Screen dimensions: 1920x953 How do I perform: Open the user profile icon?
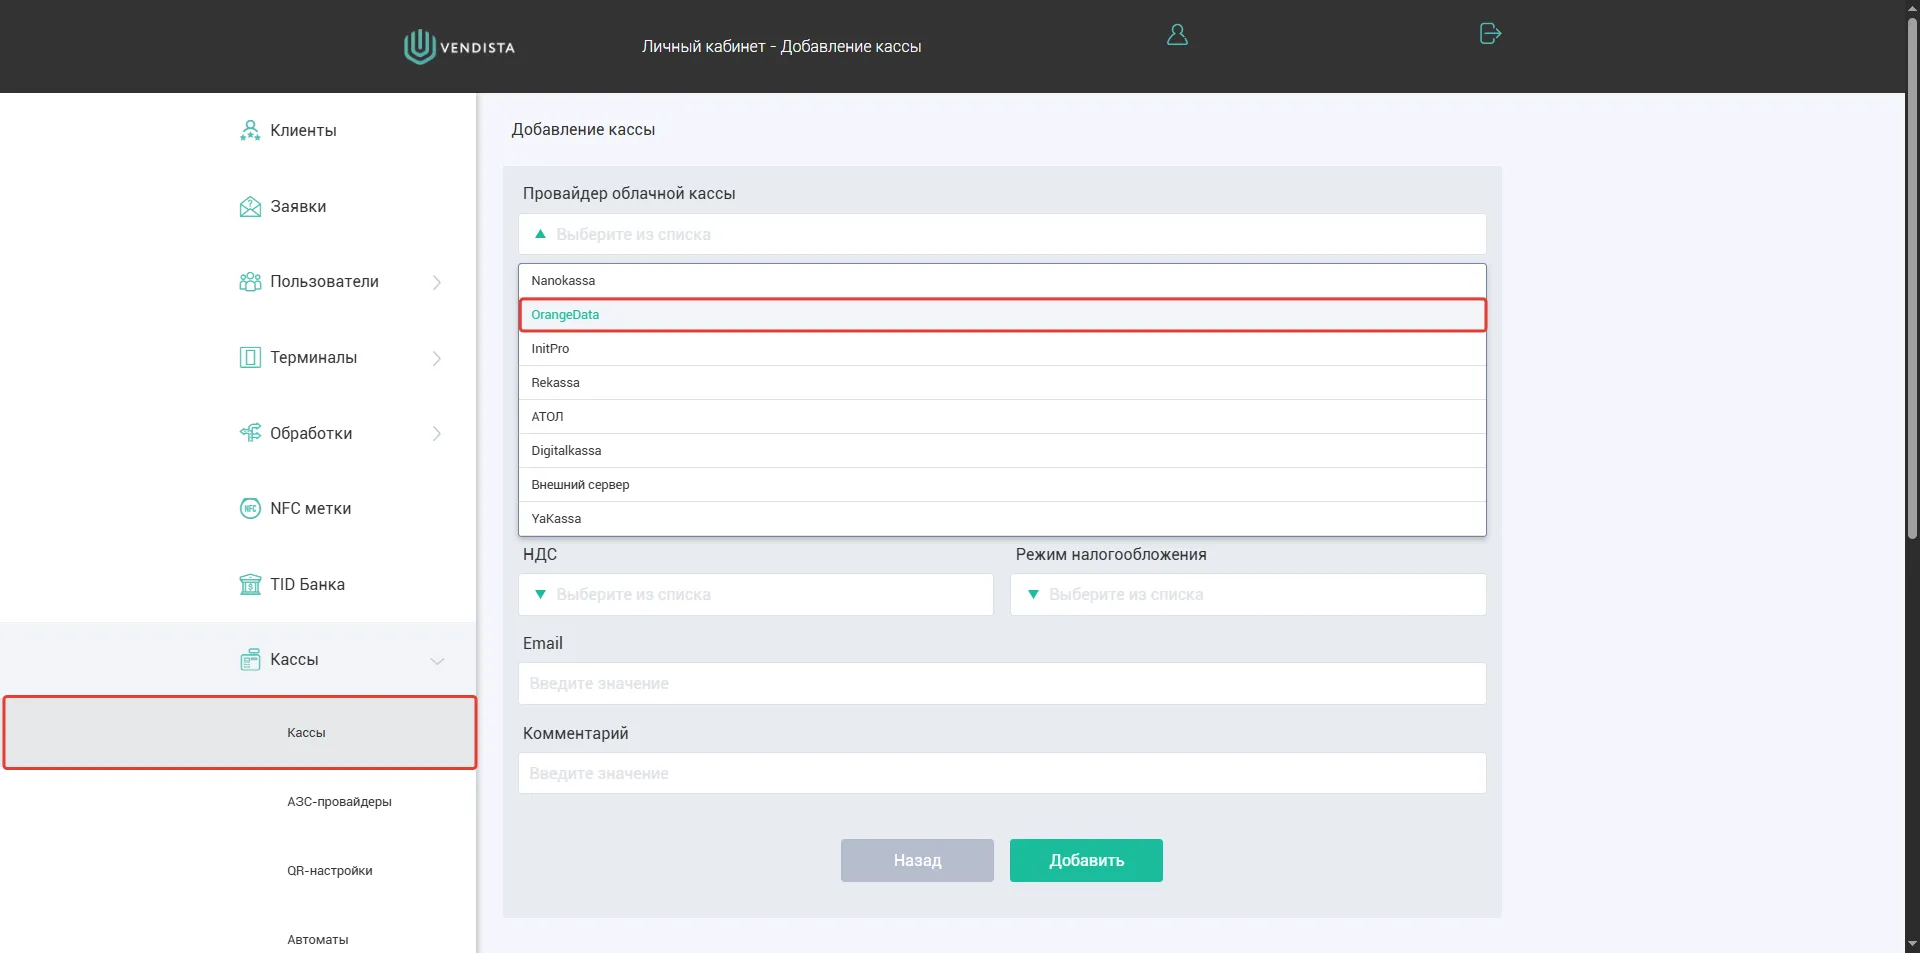pos(1177,35)
